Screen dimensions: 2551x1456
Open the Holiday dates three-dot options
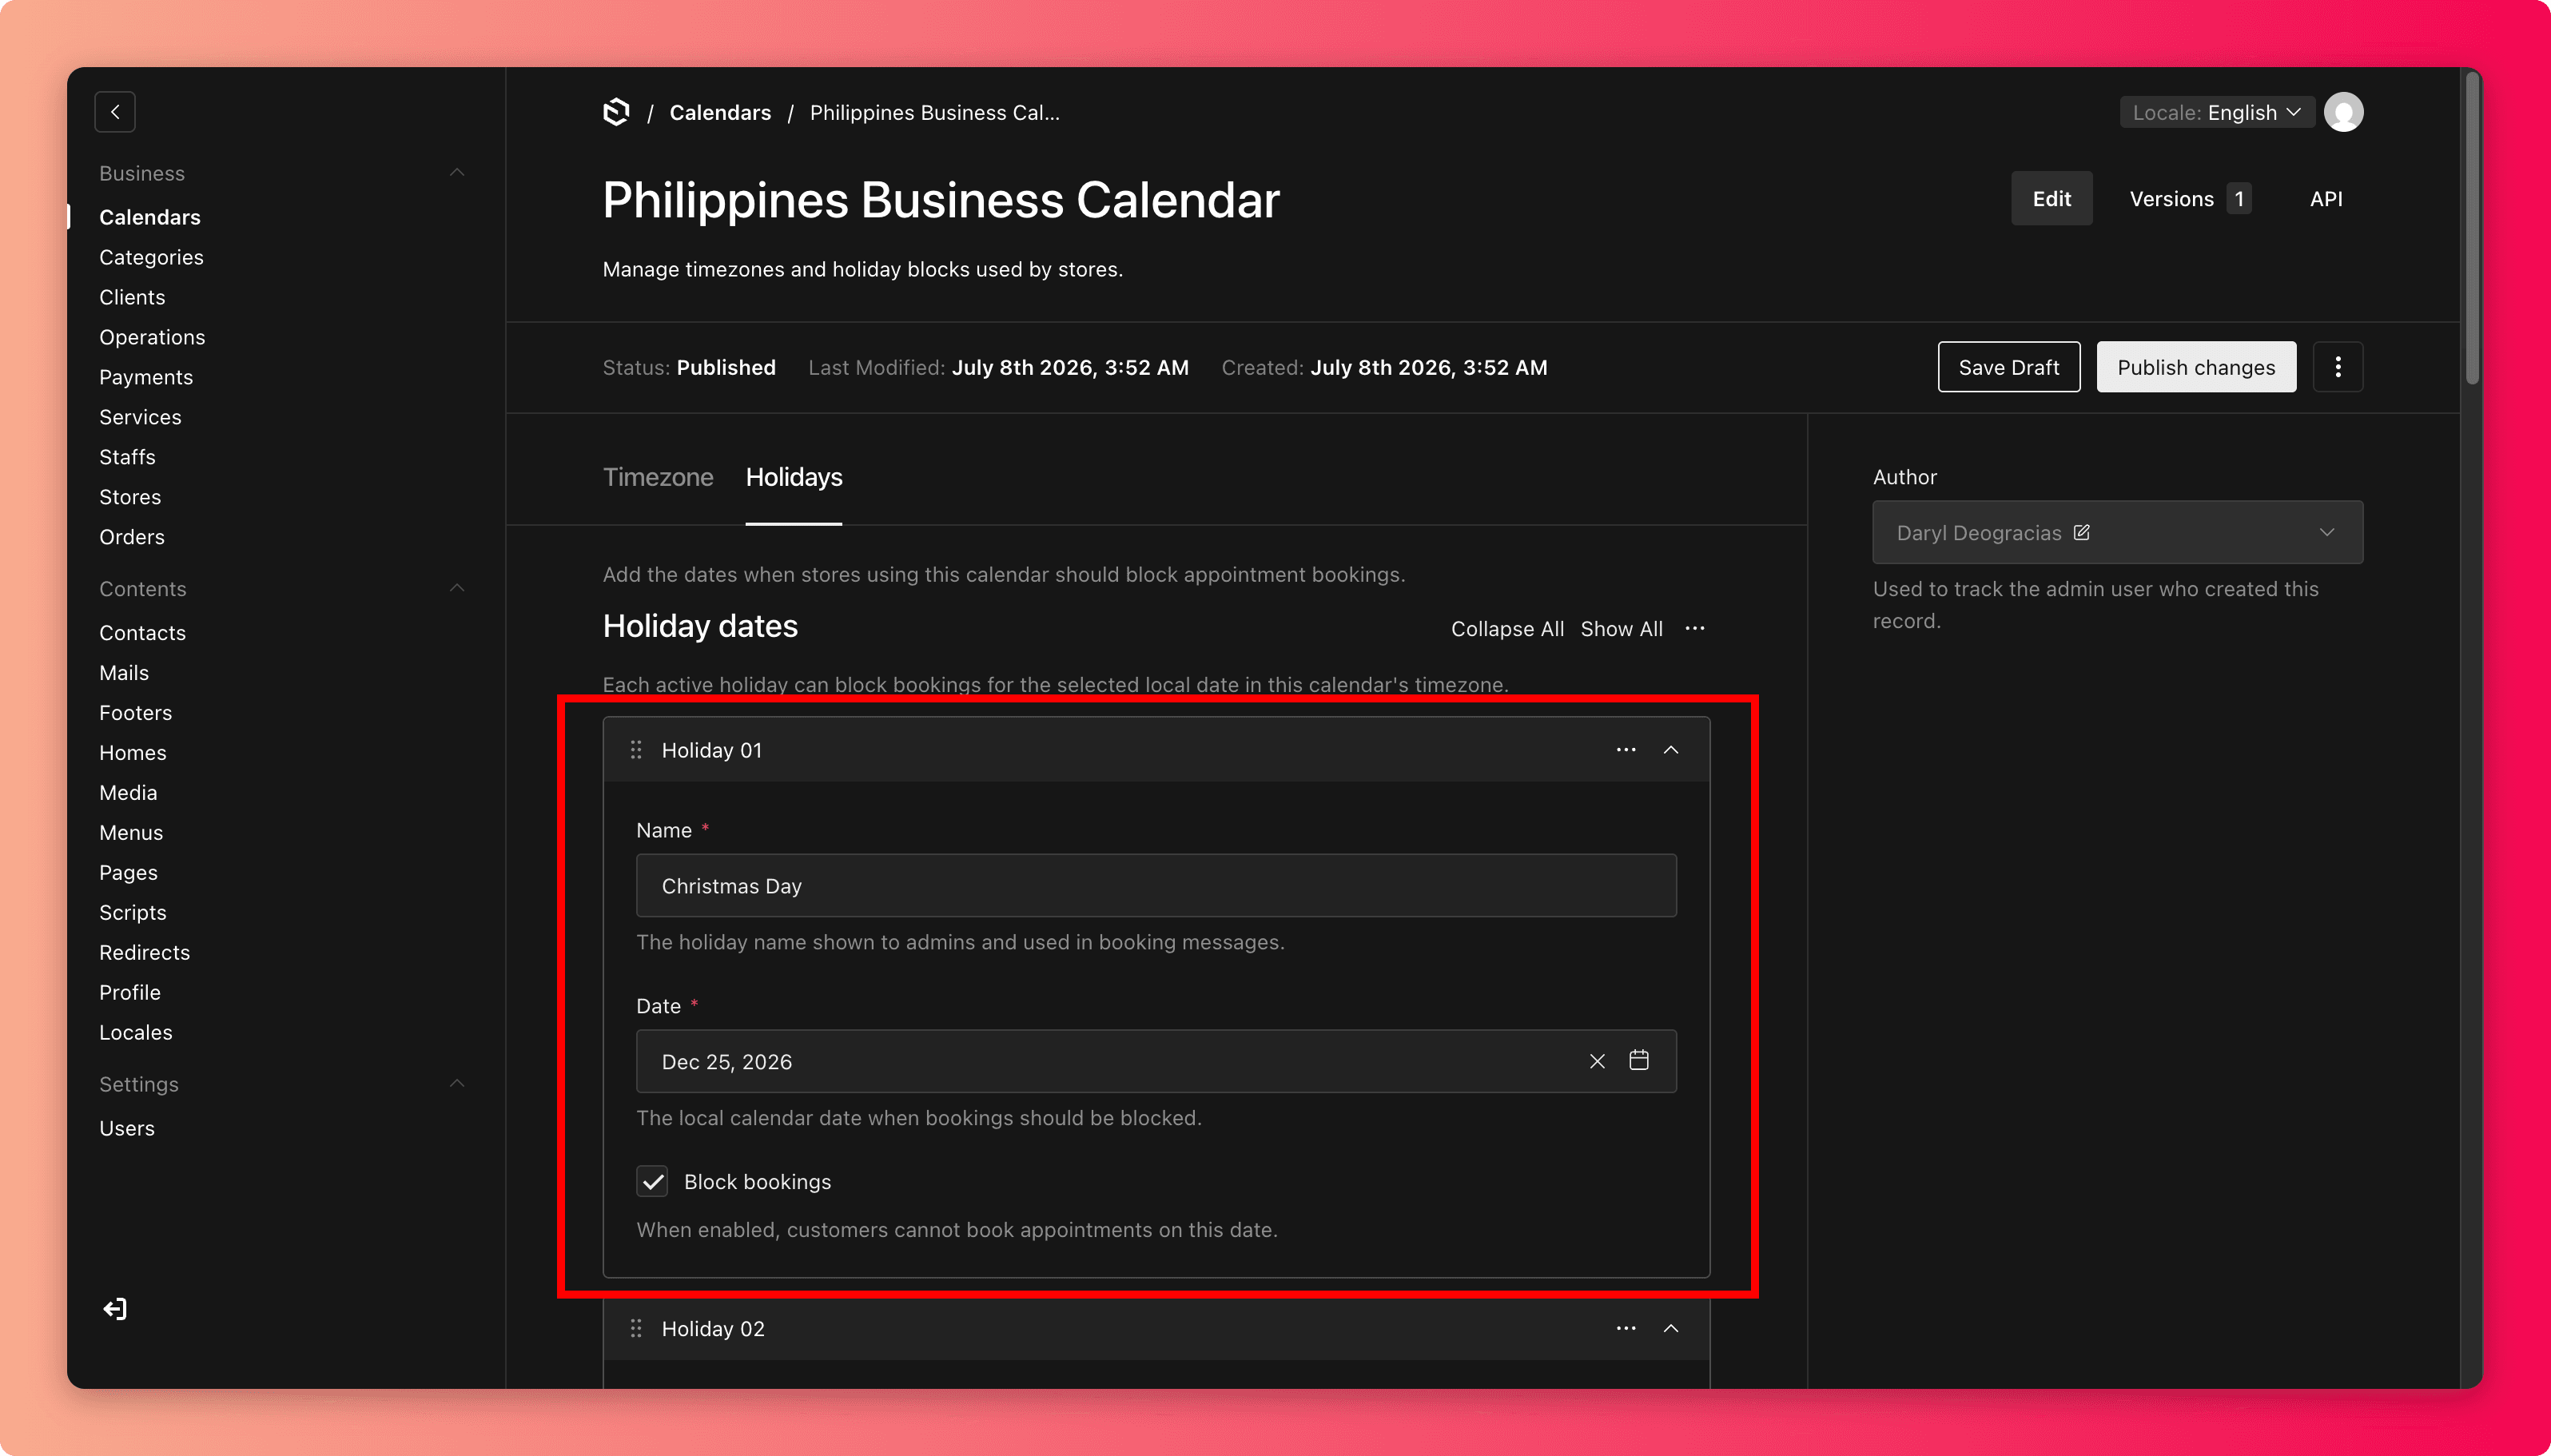pyautogui.click(x=1694, y=628)
